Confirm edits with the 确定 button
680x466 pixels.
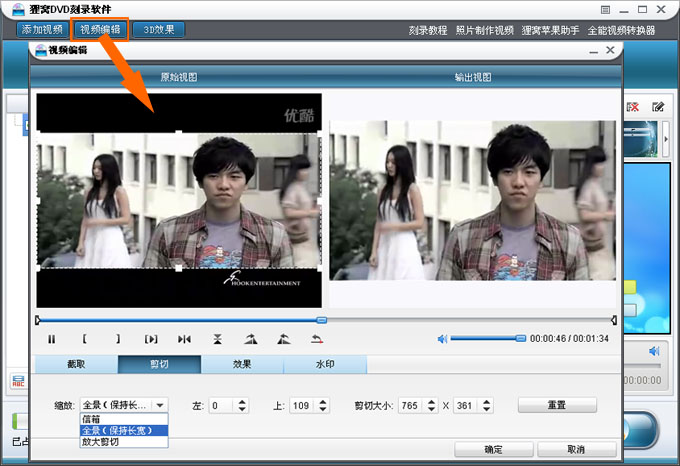click(494, 450)
